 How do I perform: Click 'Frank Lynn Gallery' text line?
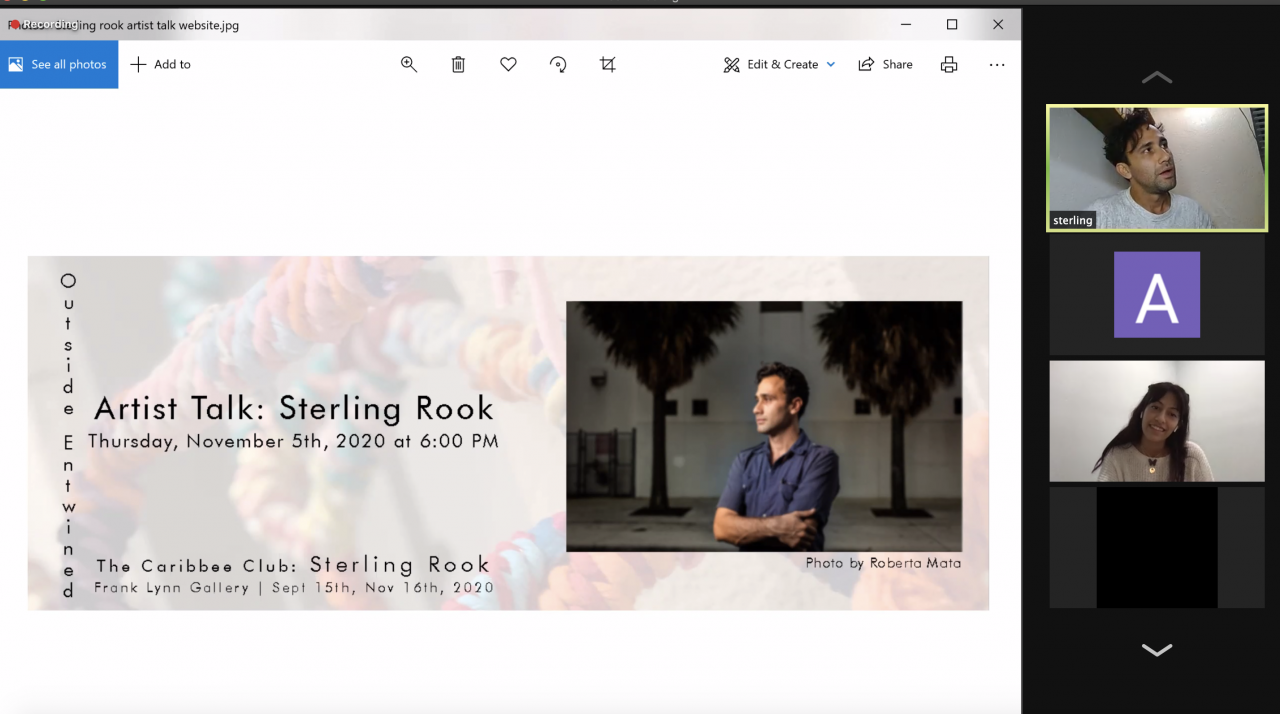[x=294, y=588]
